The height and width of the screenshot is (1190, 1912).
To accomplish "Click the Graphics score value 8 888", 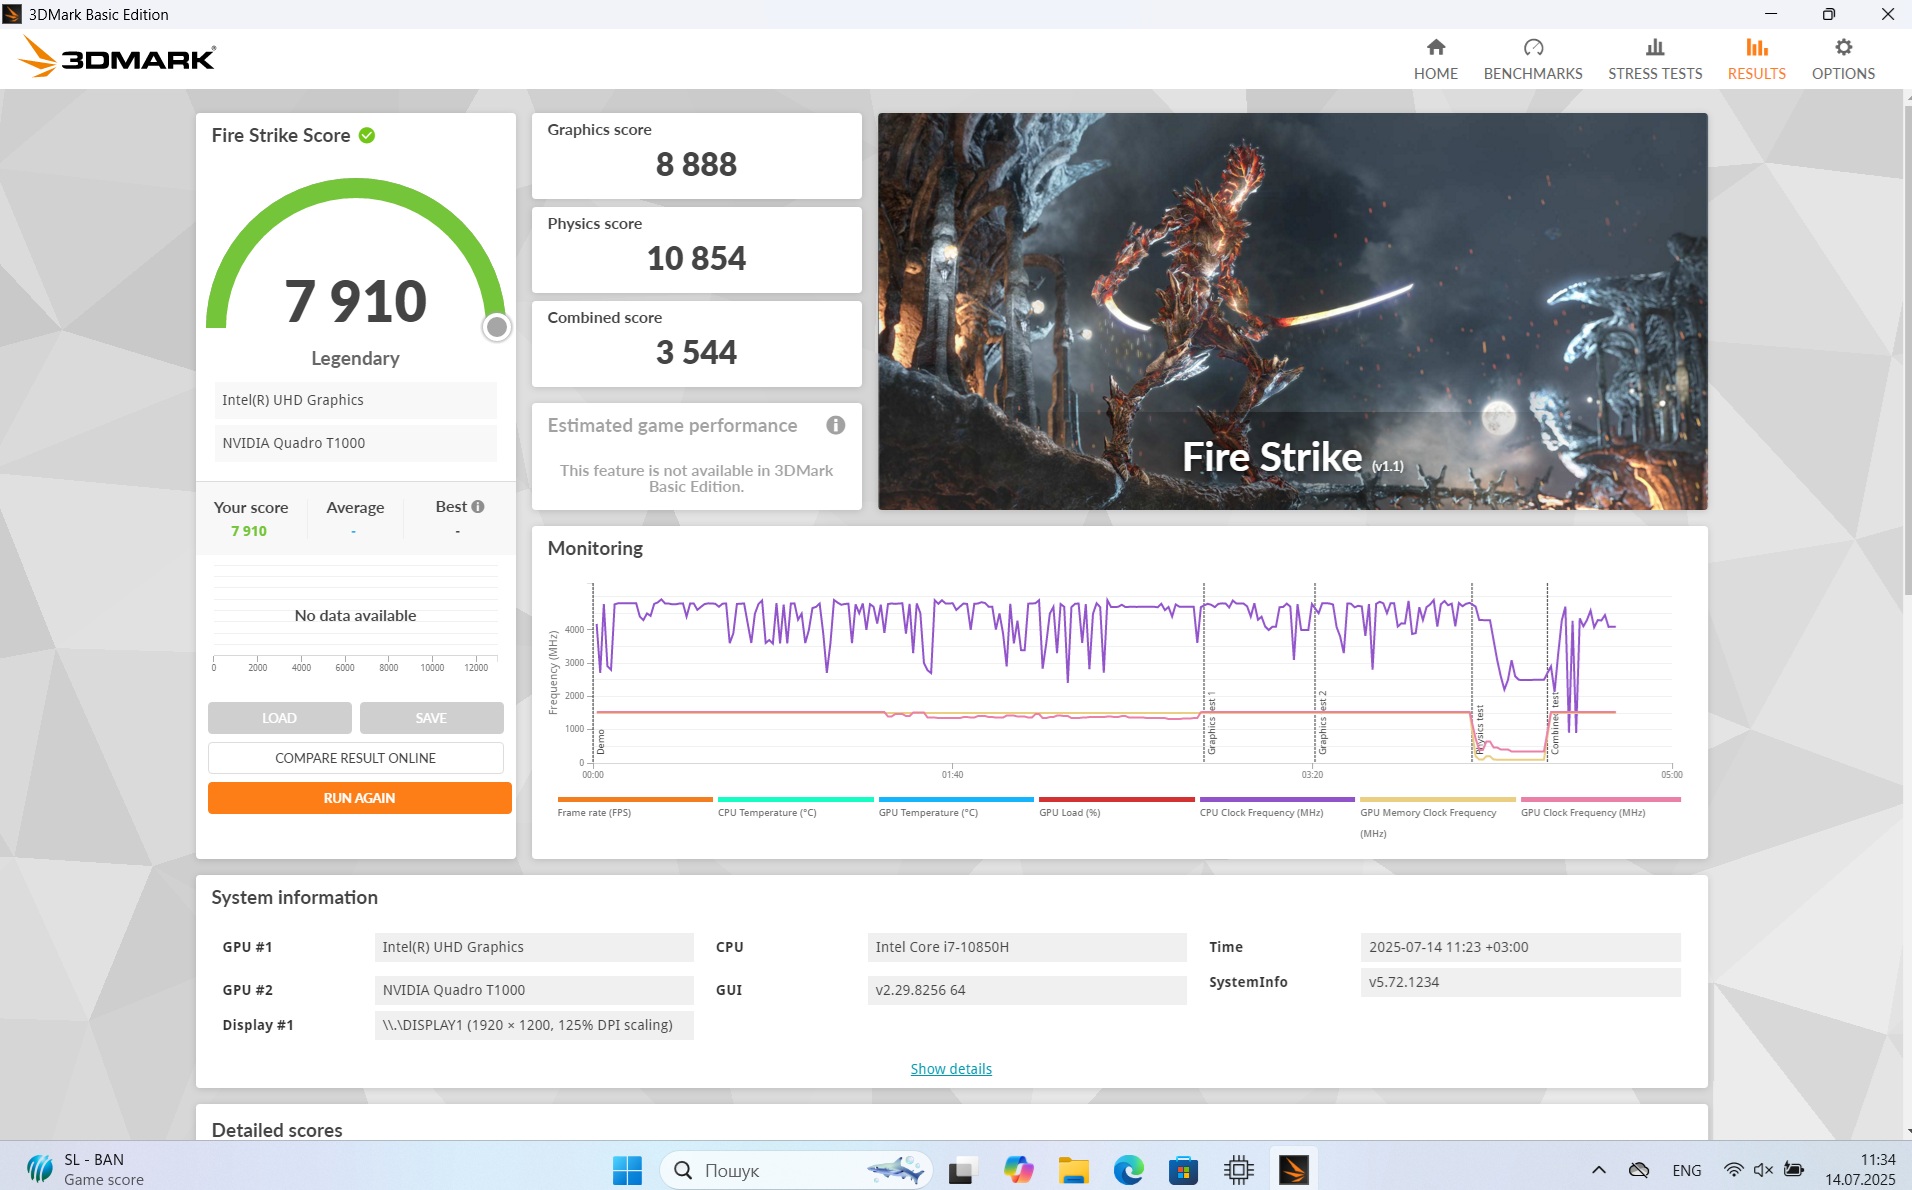I will click(696, 164).
